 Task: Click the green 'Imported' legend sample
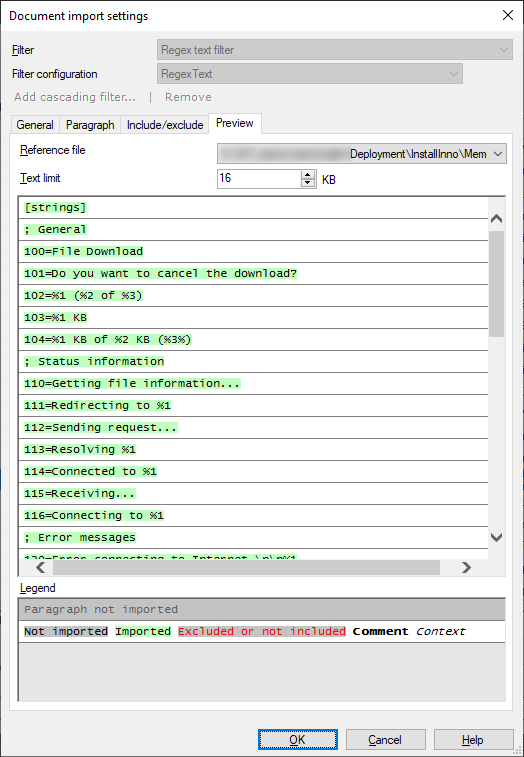click(x=143, y=631)
